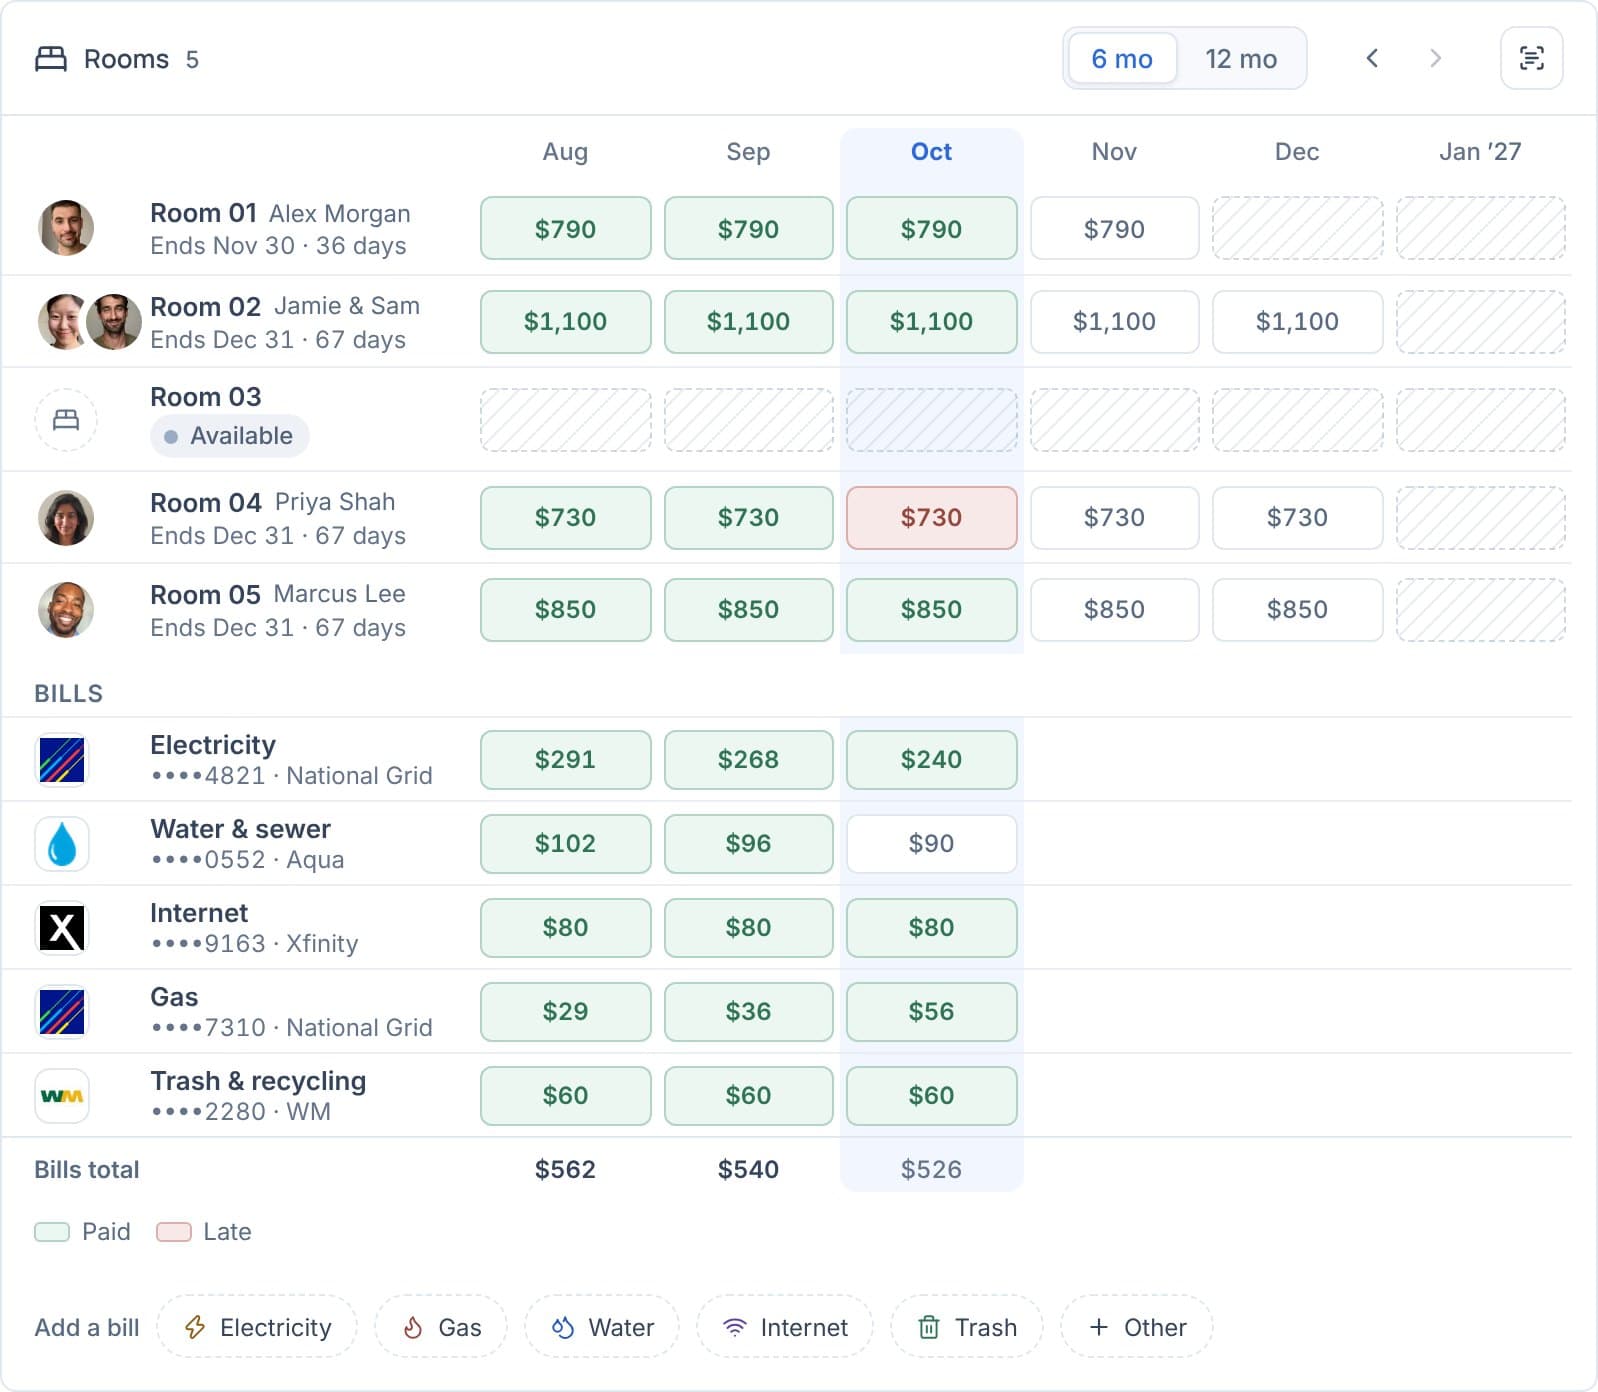Viewport: 1598px width, 1392px height.
Task: Click the Rooms bed icon in header
Action: pyautogui.click(x=51, y=59)
